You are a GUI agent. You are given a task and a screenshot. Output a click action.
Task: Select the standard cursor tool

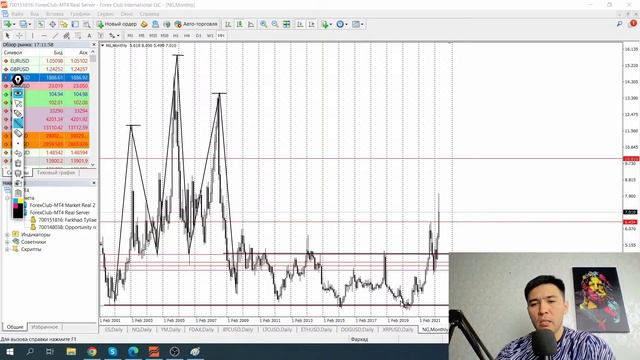[7, 36]
